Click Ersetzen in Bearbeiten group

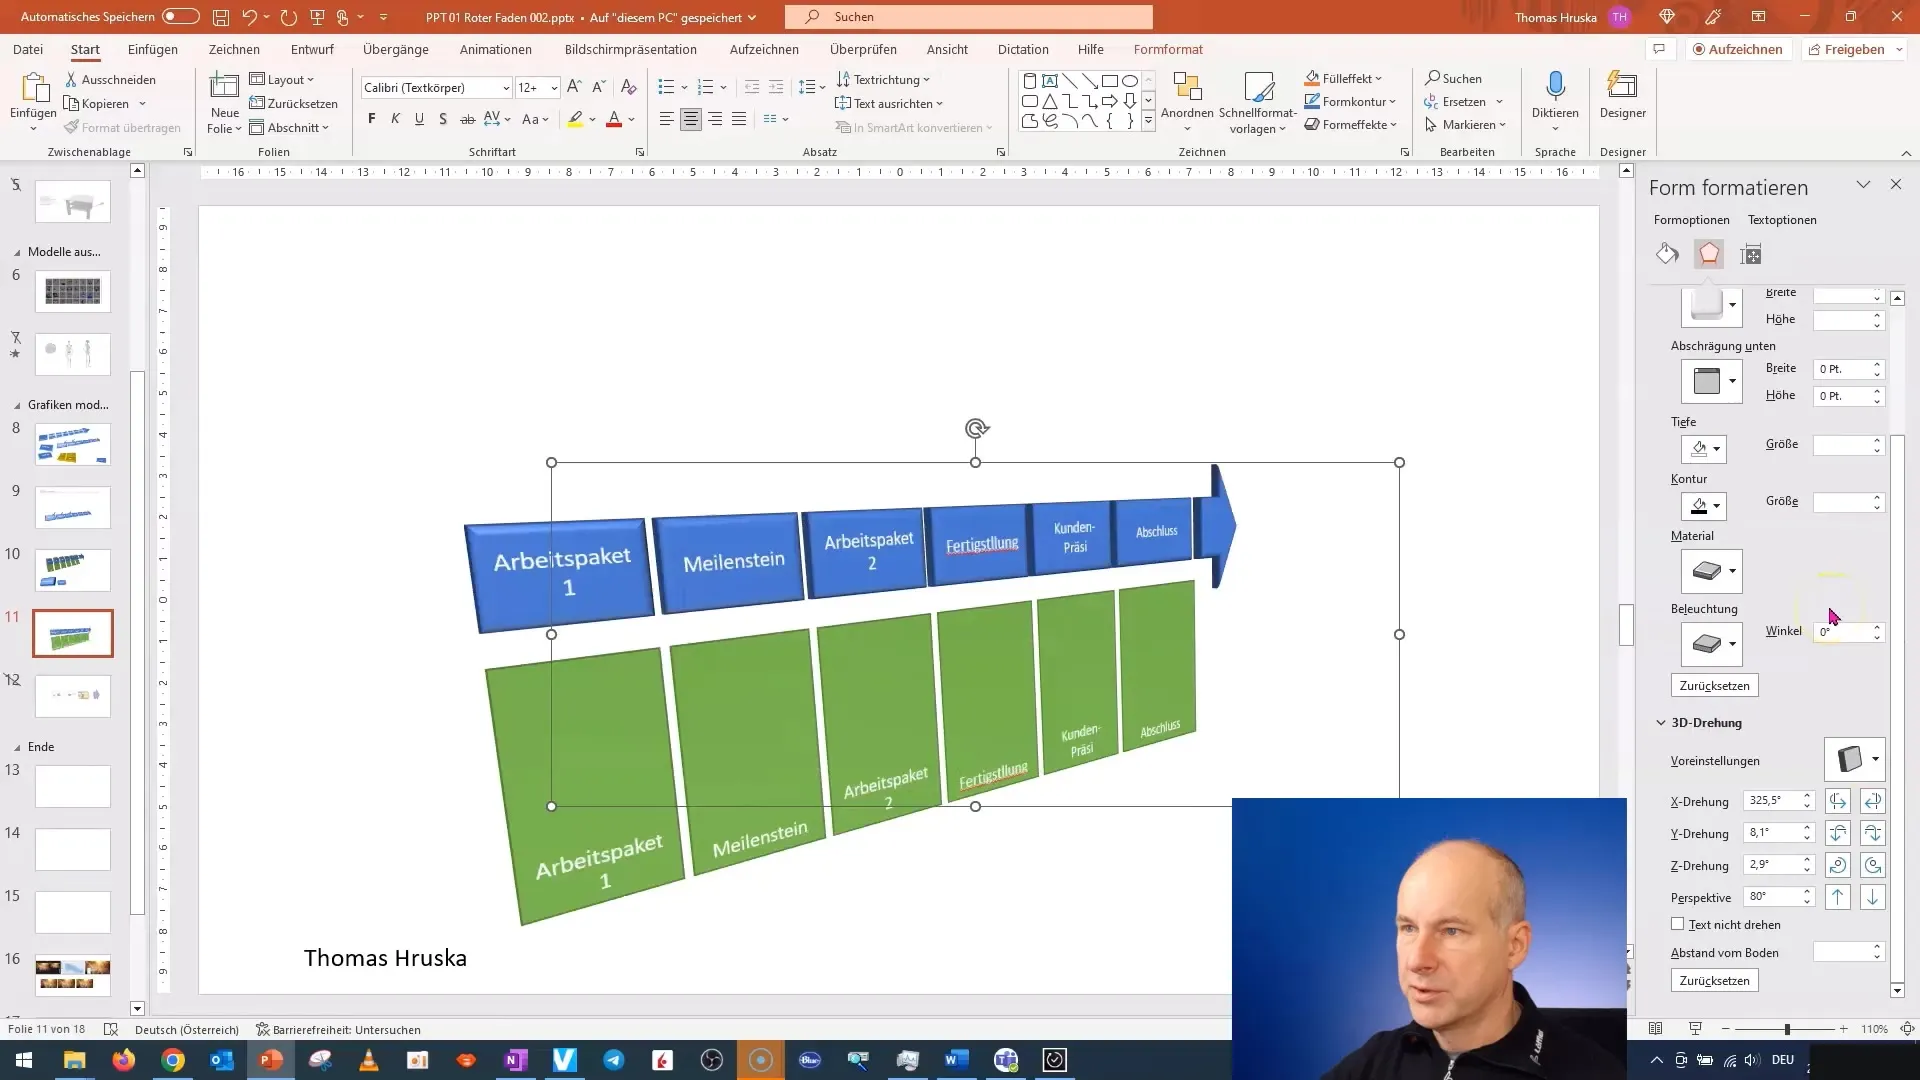tap(1464, 101)
